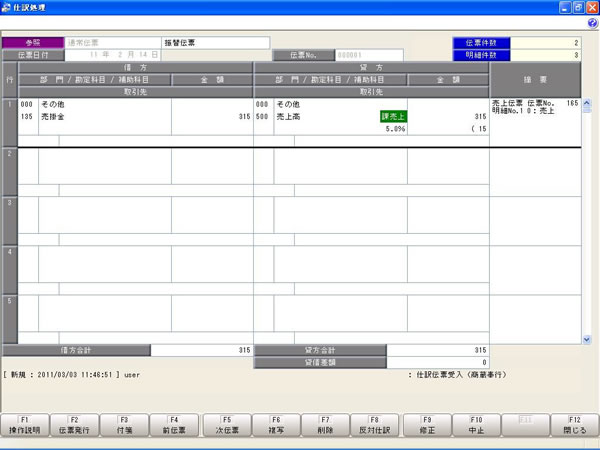Select the 振替伝票 slip type field

click(216, 43)
